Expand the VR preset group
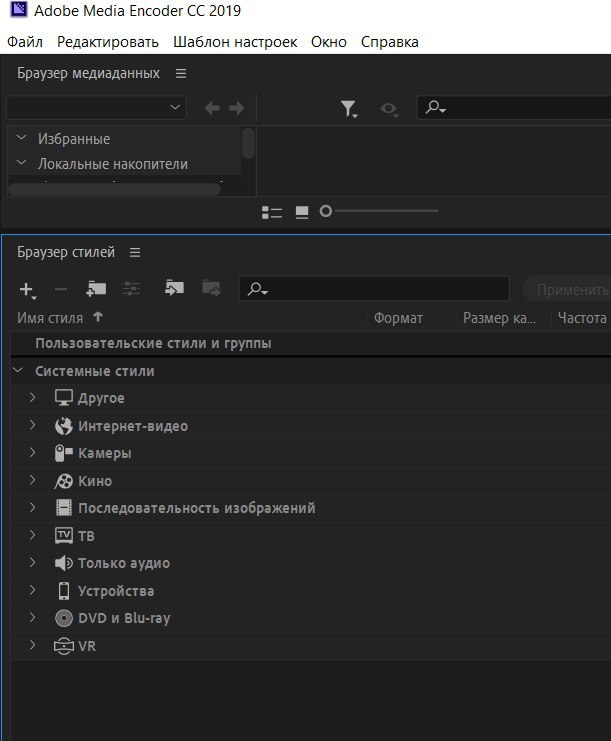 pos(32,645)
